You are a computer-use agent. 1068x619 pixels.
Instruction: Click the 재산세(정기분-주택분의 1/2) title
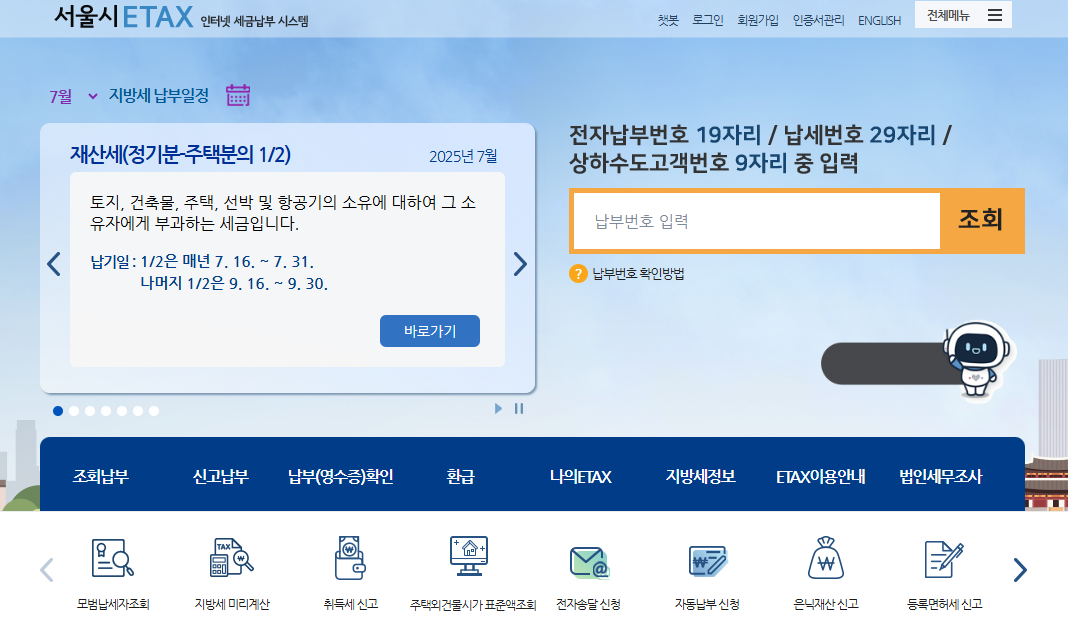[x=180, y=155]
